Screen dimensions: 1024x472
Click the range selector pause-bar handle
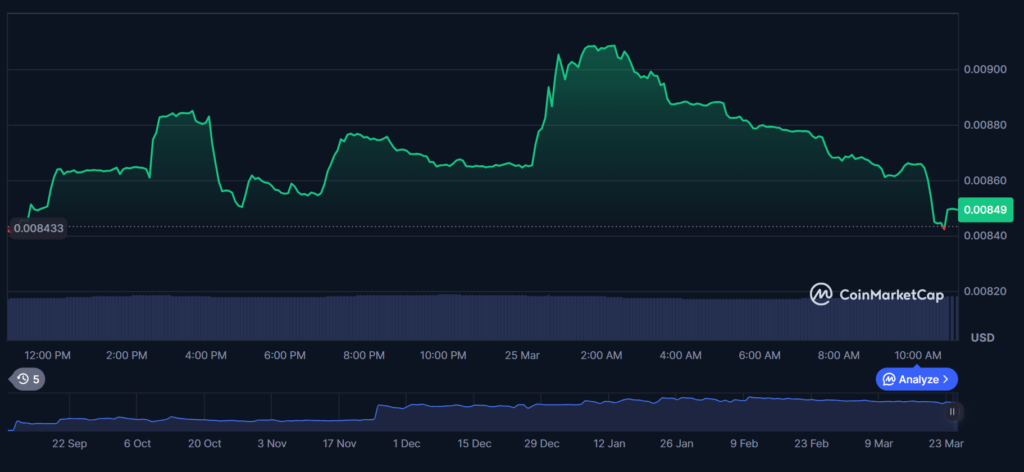(952, 411)
